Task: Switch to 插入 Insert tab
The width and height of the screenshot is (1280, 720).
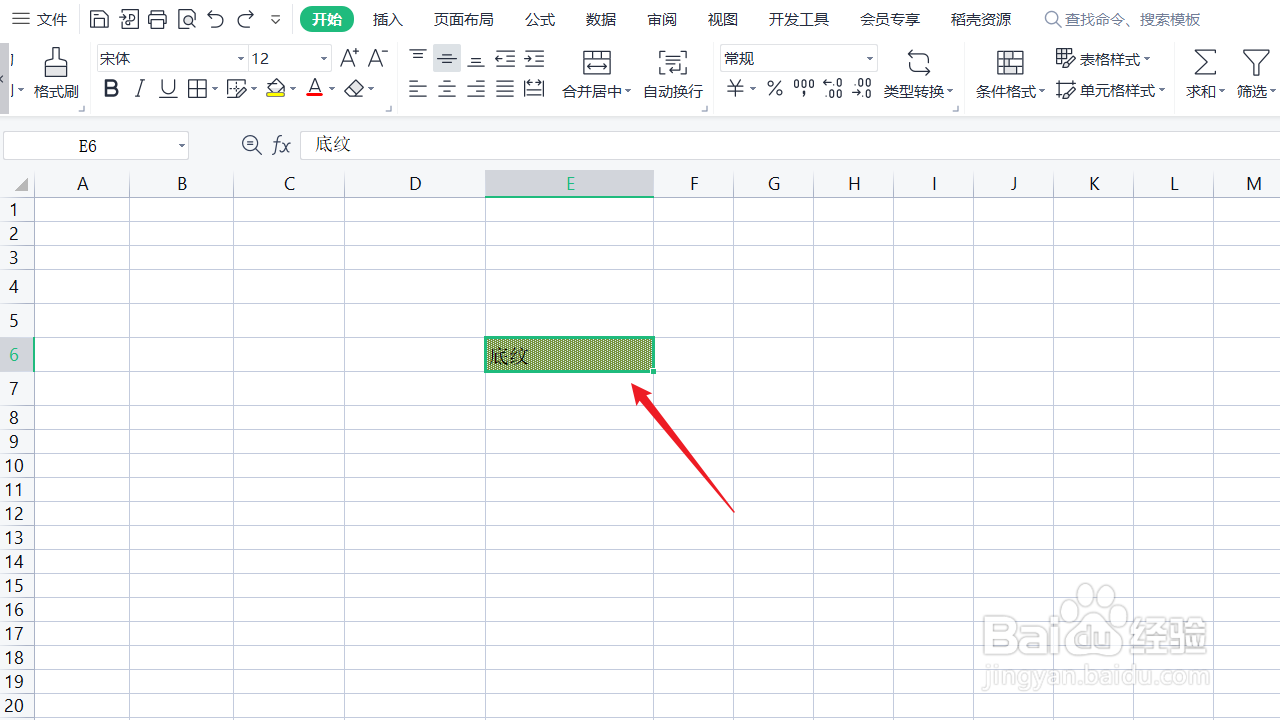Action: point(388,19)
